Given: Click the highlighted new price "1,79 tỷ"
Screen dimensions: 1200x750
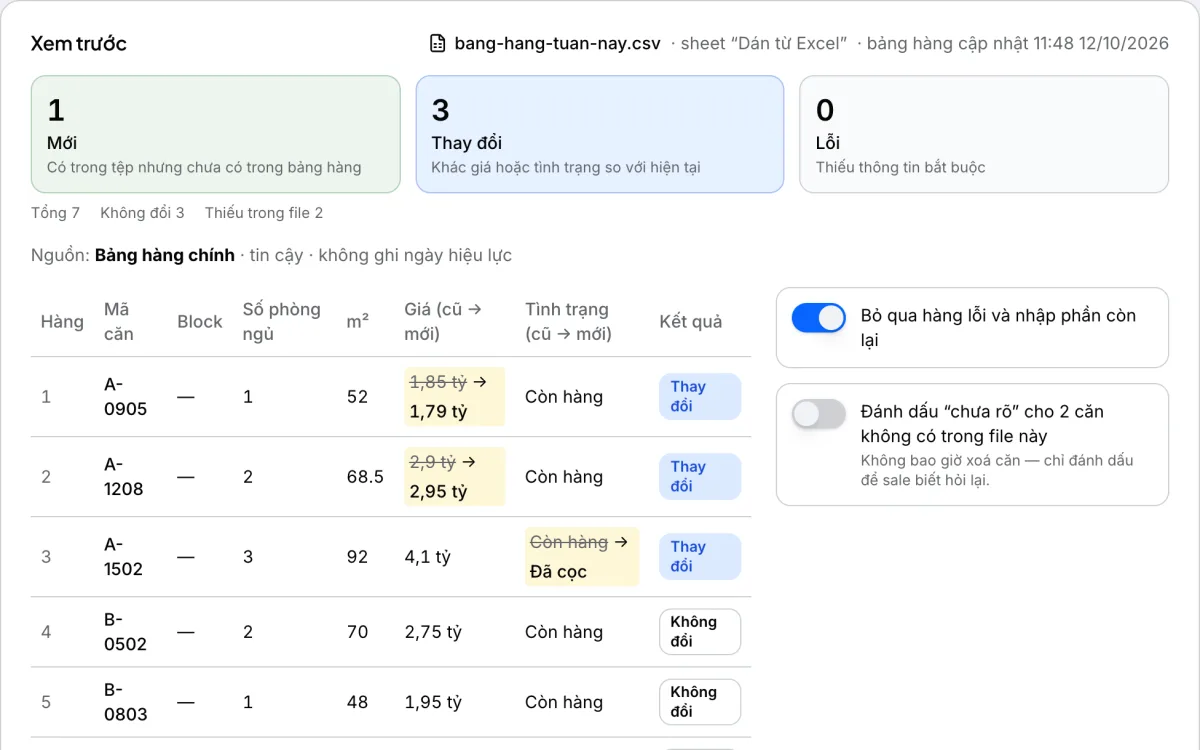Looking at the screenshot, I should click(438, 411).
